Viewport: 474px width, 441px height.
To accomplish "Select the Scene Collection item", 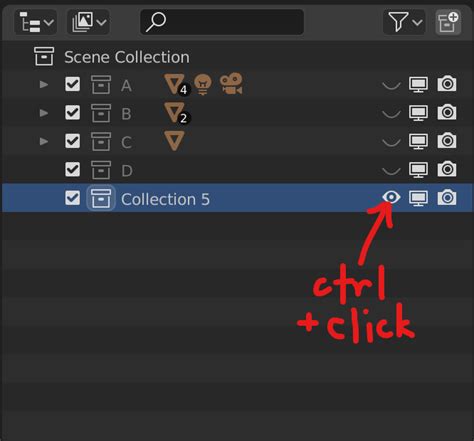I will pos(127,57).
